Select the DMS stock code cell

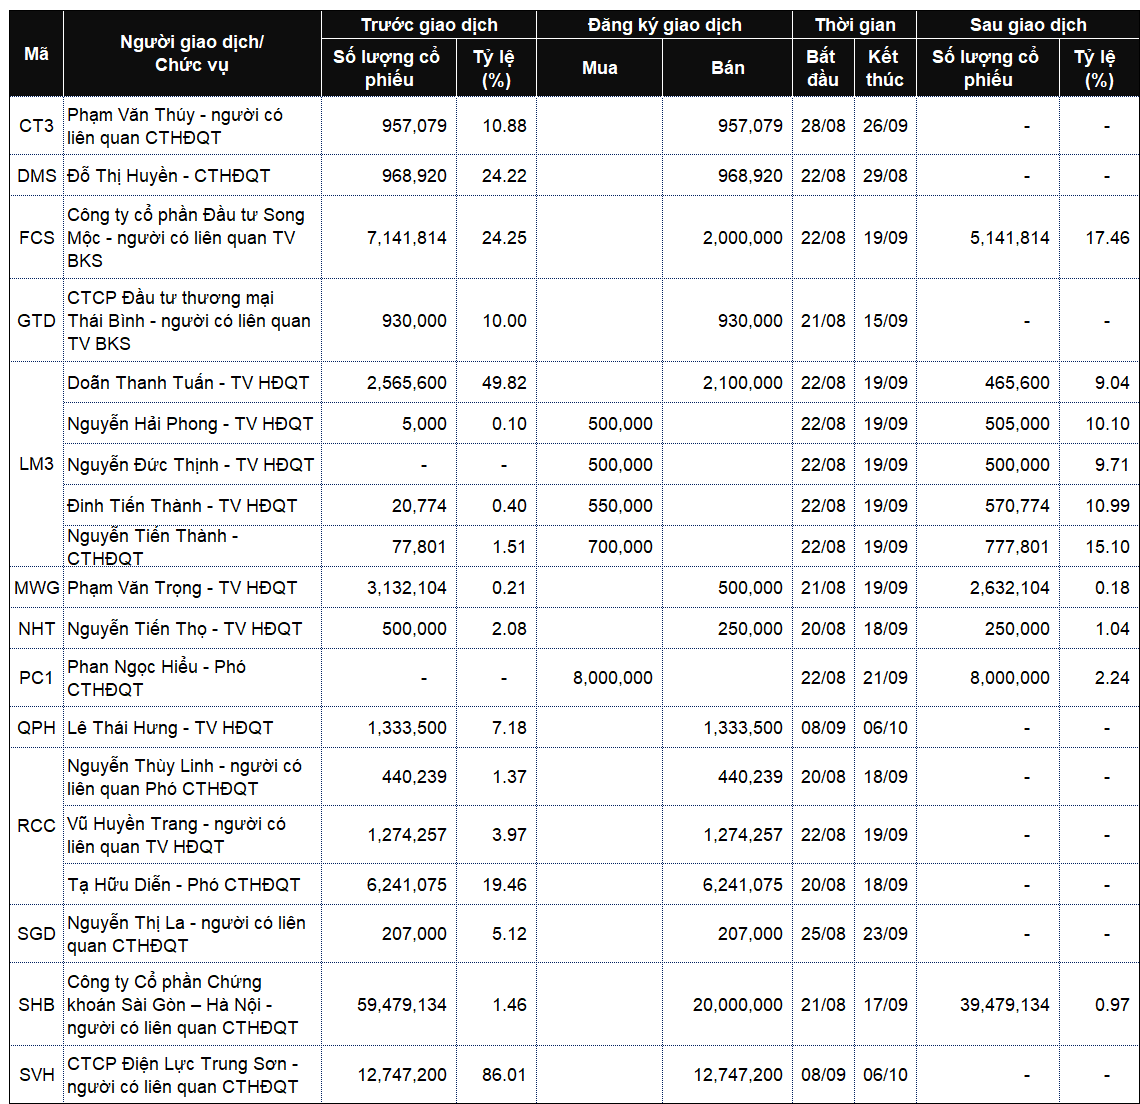36,175
